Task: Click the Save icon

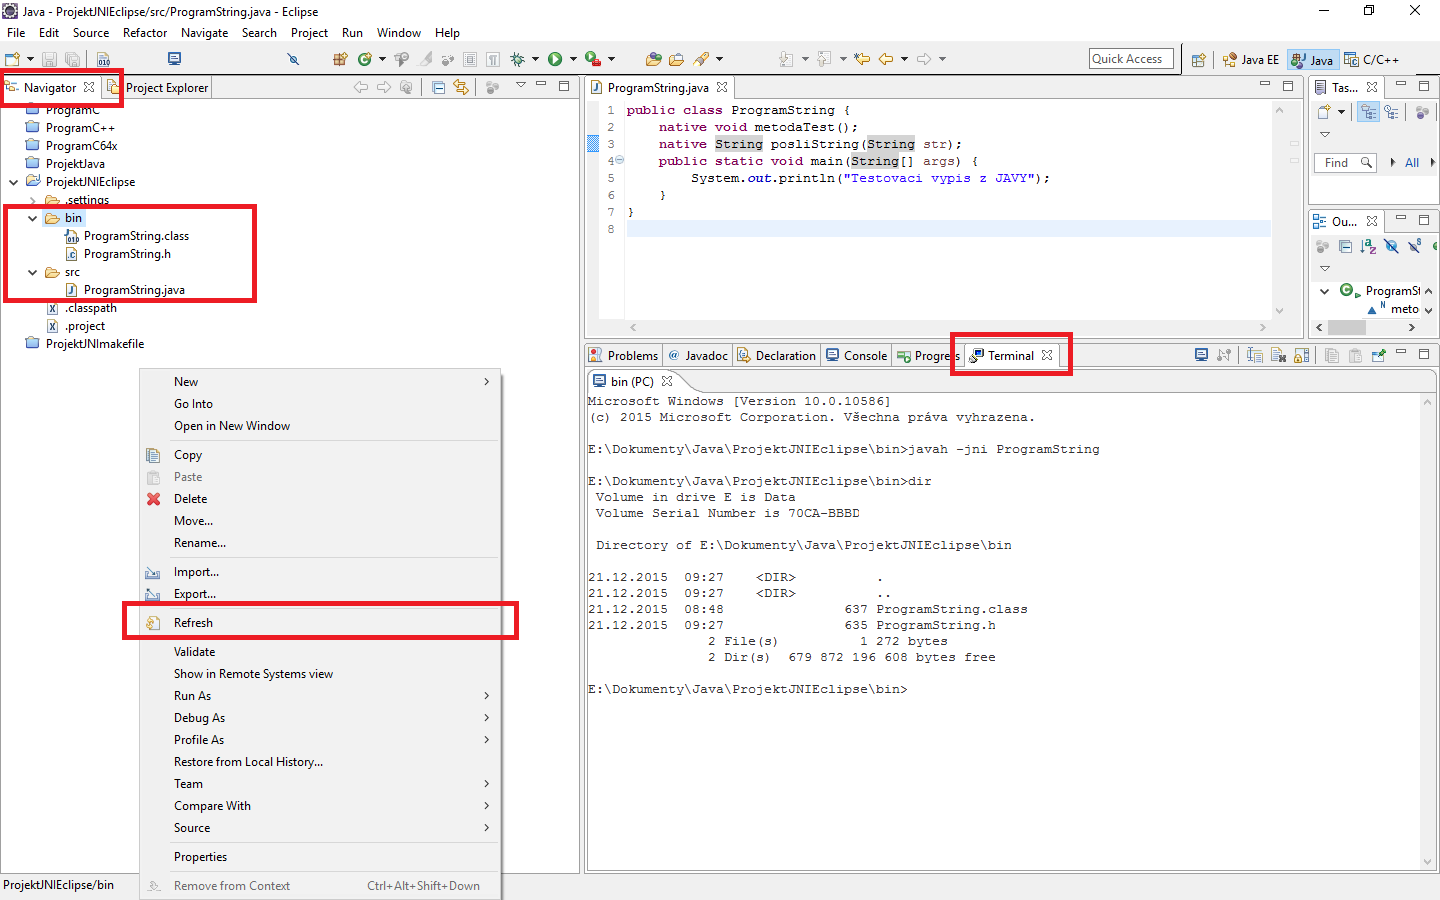Action: (x=49, y=58)
